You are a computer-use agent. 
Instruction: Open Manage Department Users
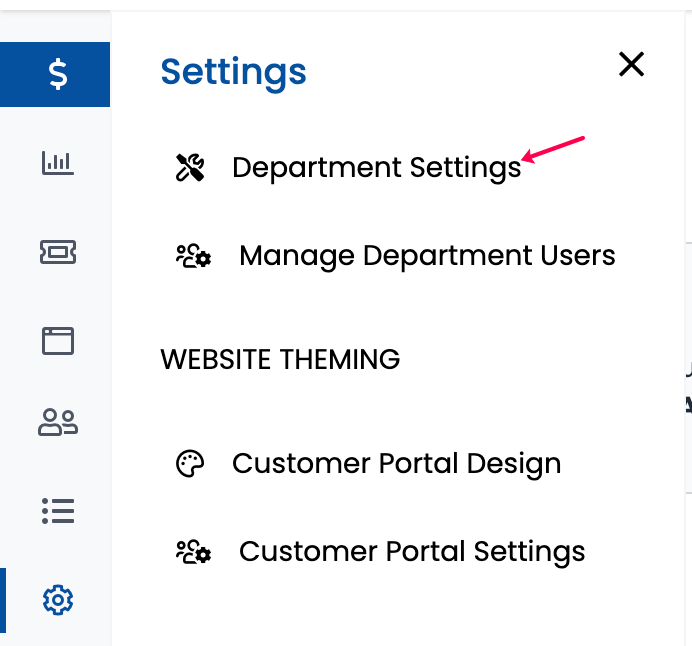[x=427, y=256]
